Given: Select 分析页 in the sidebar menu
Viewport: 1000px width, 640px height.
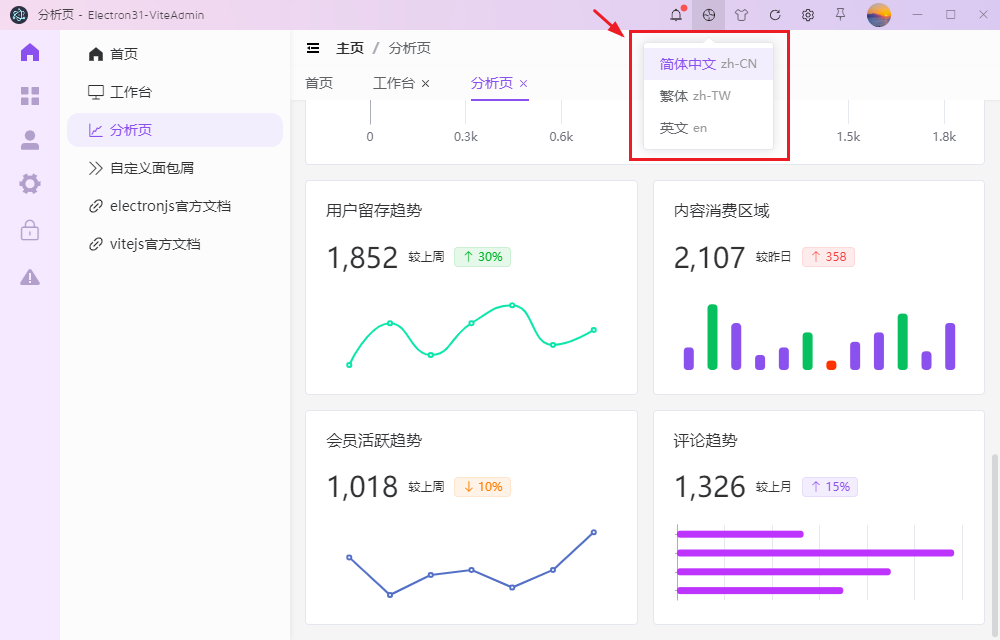Looking at the screenshot, I should click(x=175, y=130).
